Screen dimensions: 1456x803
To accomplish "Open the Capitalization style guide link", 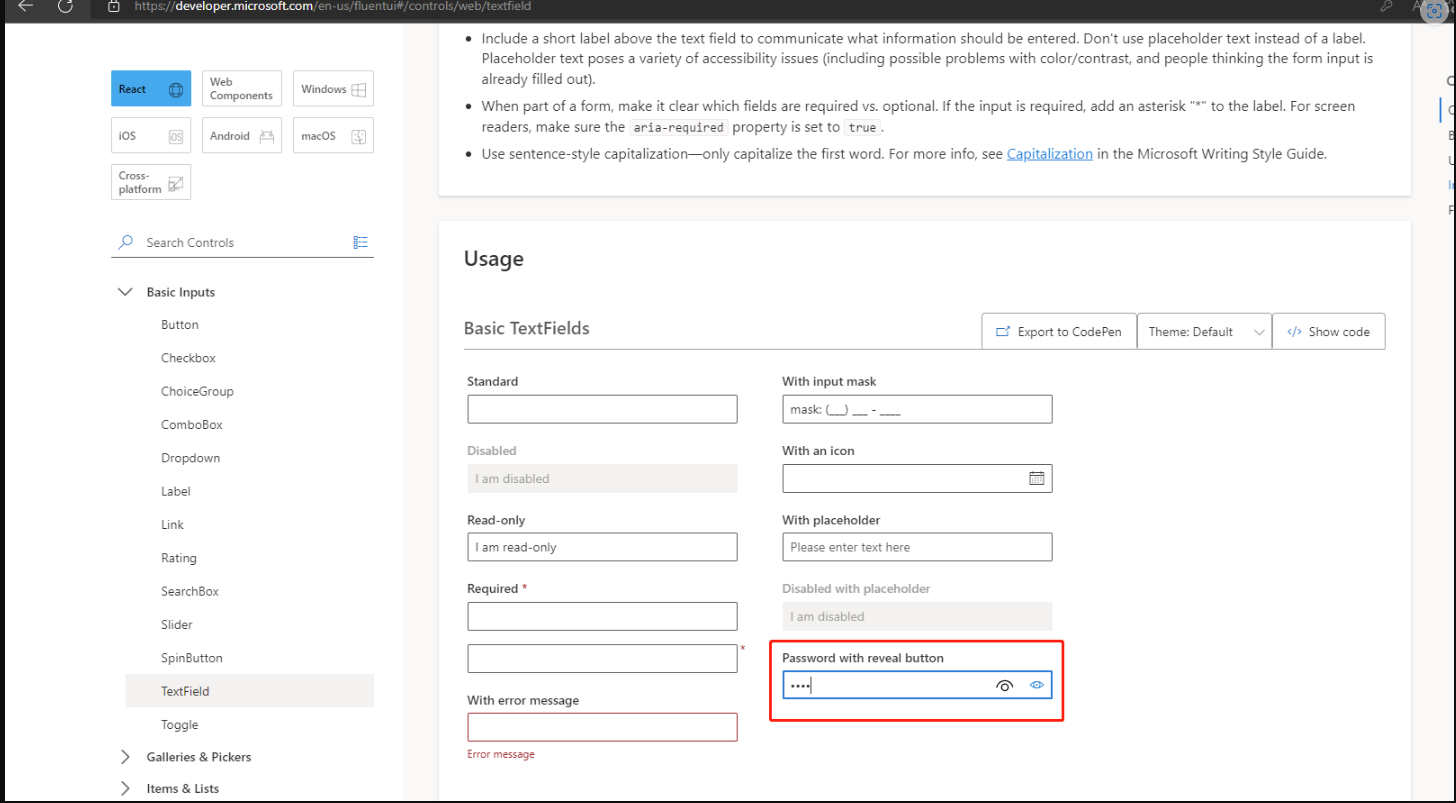I will point(1050,153).
